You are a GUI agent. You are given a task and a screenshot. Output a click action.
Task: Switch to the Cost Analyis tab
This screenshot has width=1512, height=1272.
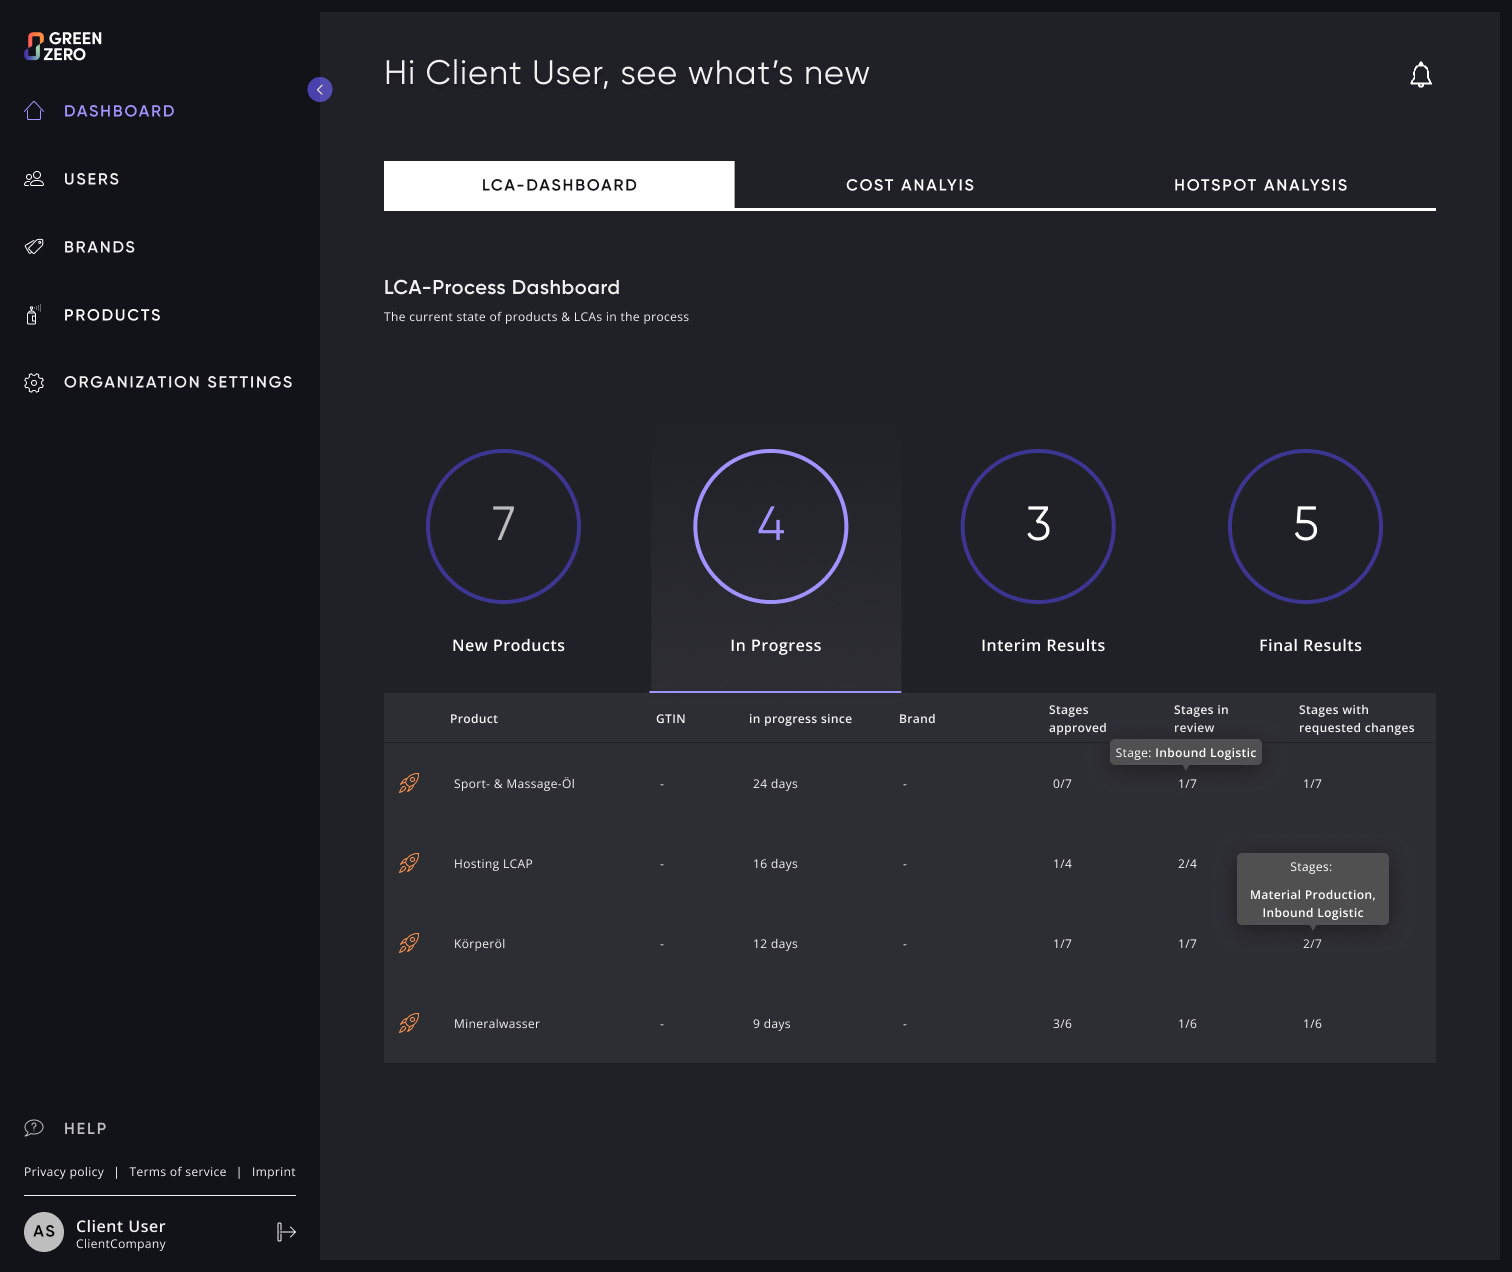(x=910, y=185)
